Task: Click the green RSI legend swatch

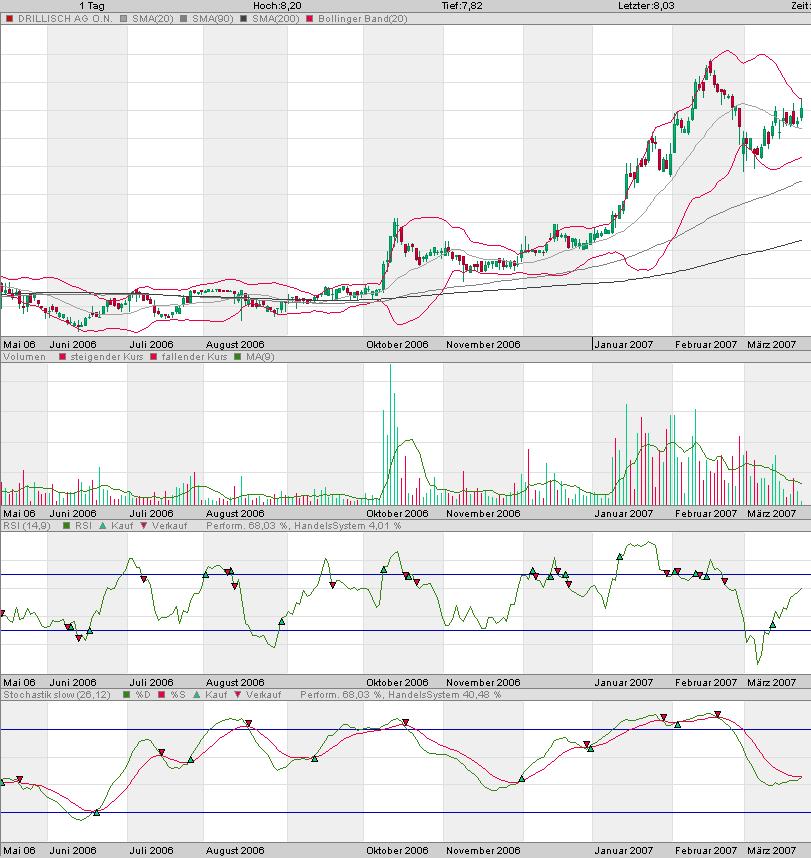Action: [67, 526]
